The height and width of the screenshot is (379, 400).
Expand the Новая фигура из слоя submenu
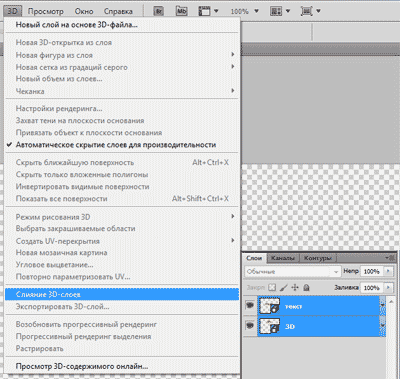(233, 54)
